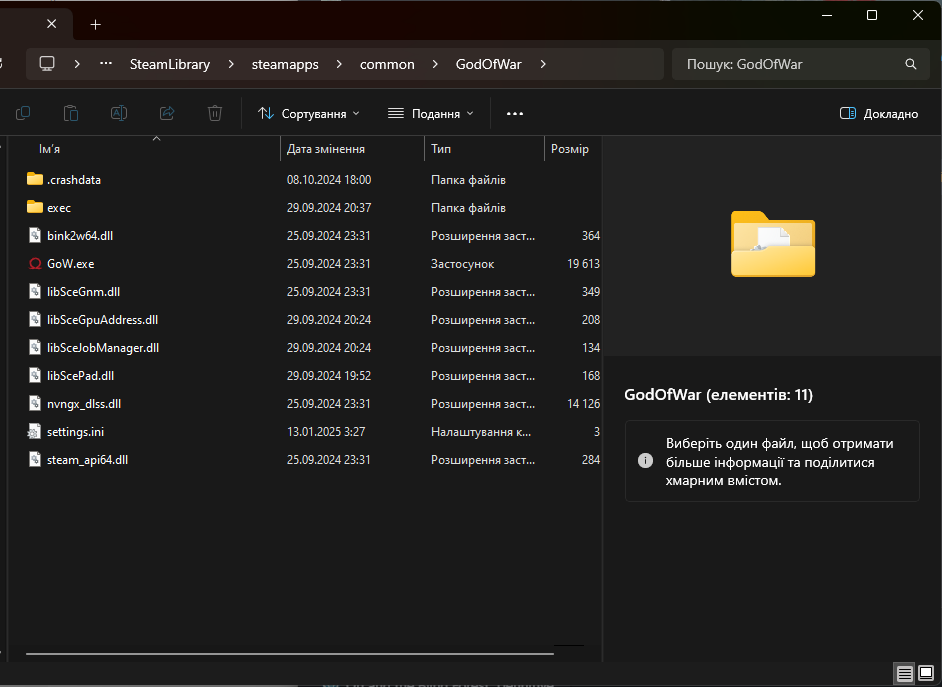
Task: Sort by Тип column header
Action: (x=484, y=148)
